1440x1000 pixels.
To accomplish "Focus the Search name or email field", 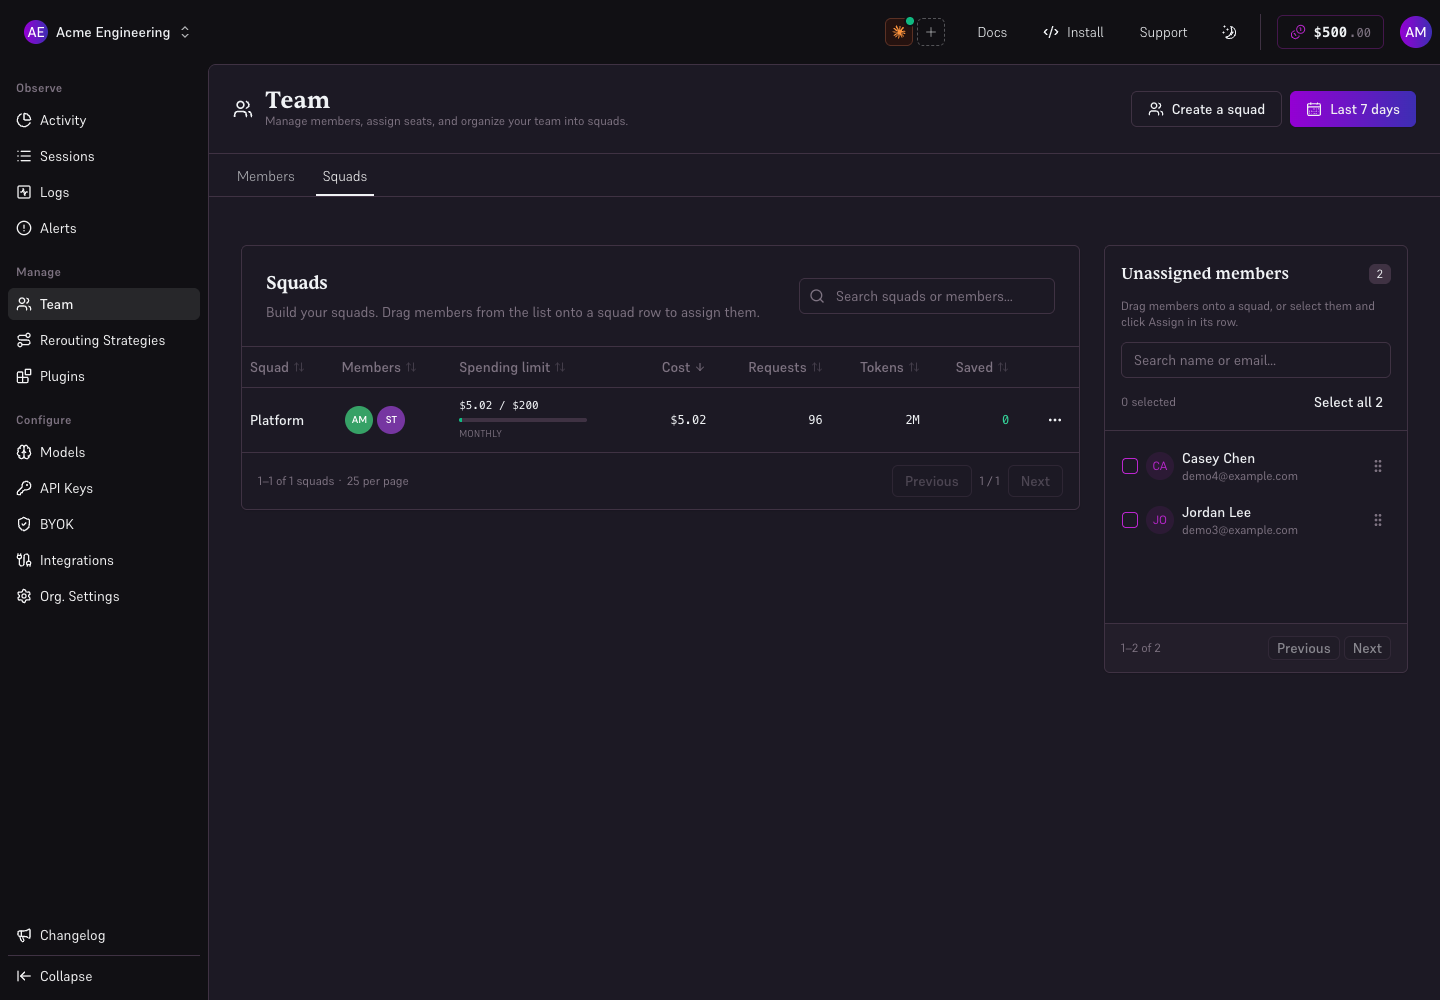I will coord(1256,360).
